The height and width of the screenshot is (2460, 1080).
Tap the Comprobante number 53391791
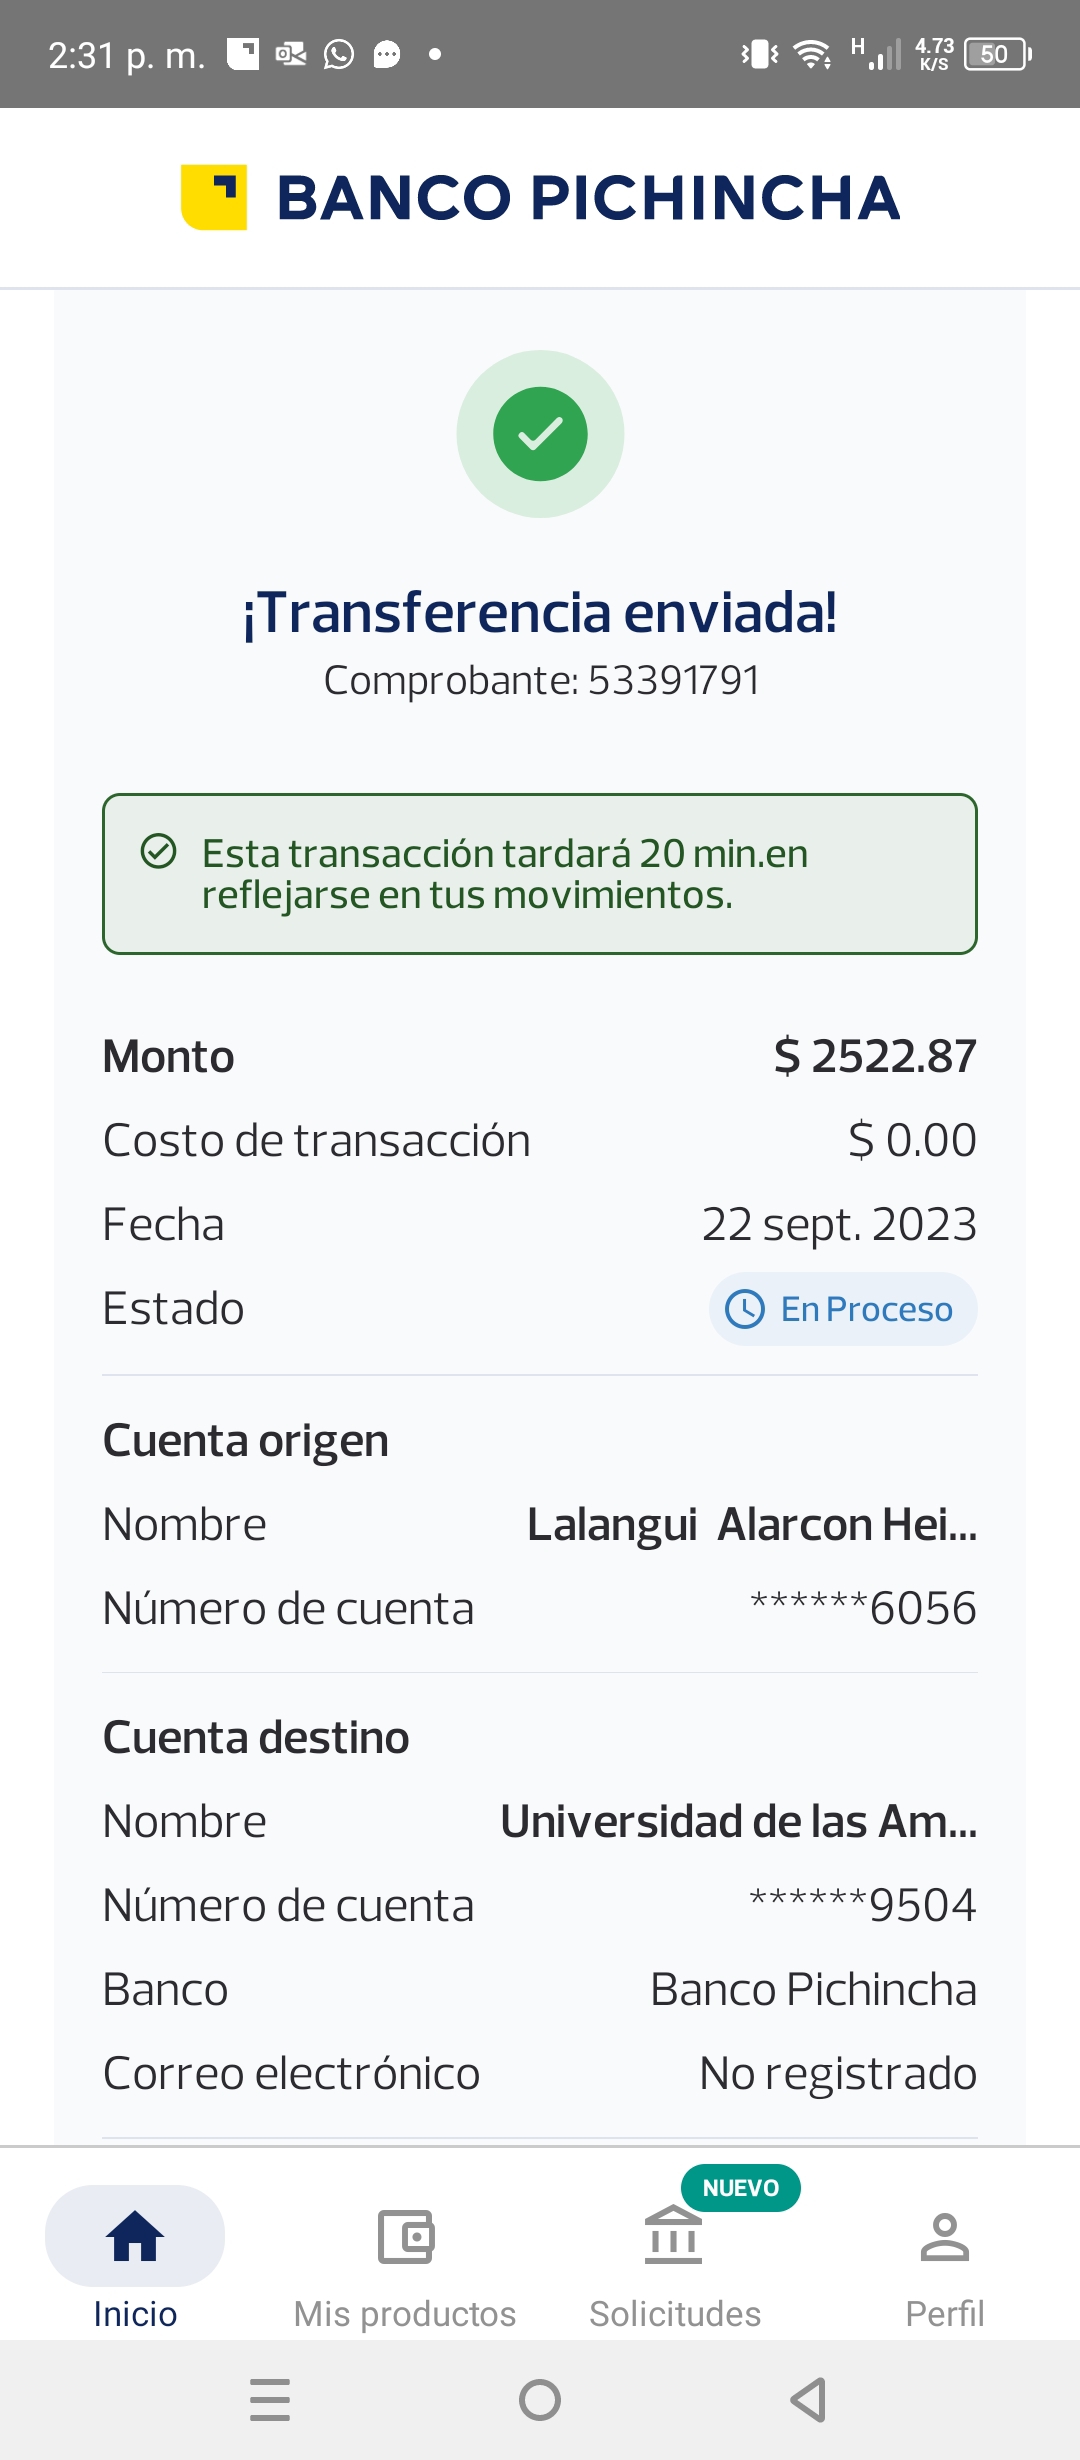click(x=673, y=681)
